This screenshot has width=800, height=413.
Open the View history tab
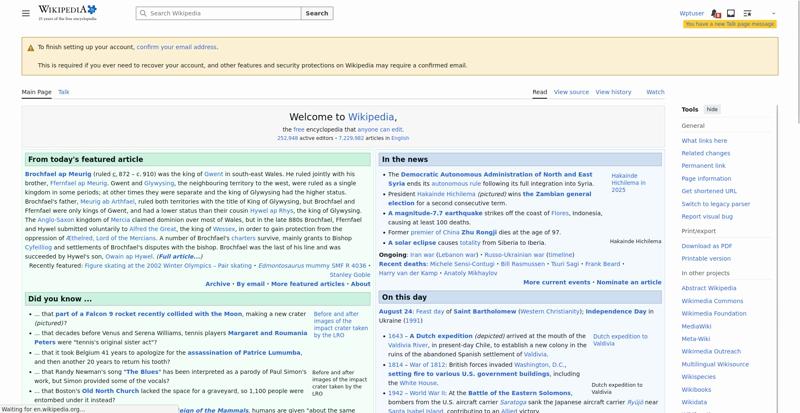613,92
